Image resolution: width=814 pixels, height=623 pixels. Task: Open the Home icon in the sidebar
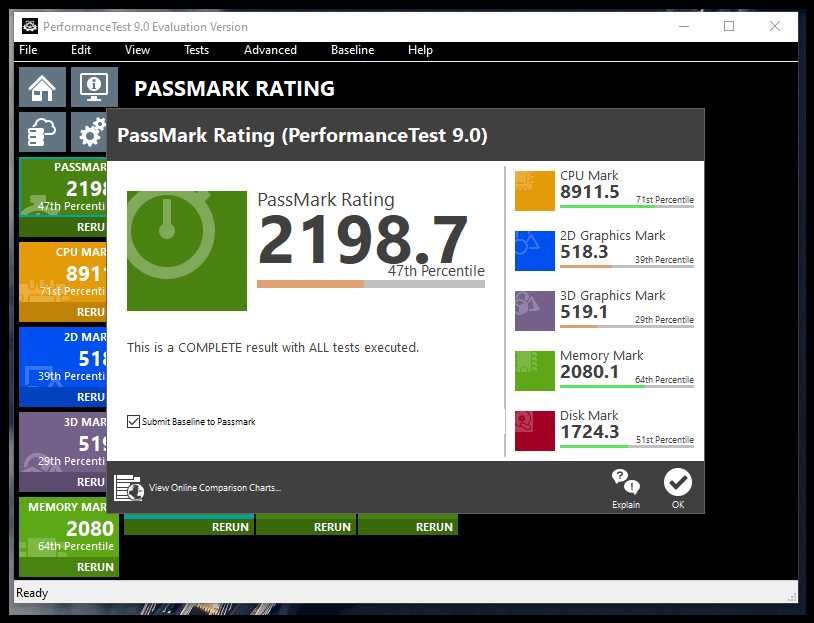(x=43, y=87)
